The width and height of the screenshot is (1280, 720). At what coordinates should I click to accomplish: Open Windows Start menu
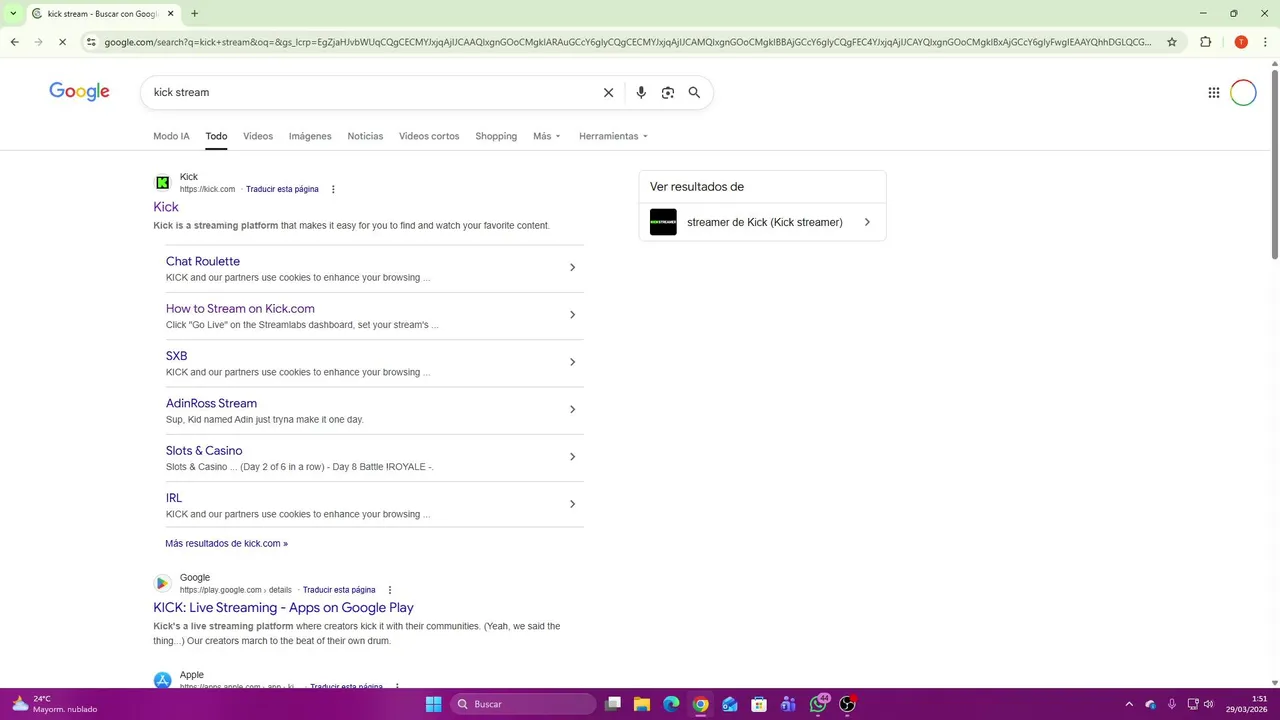click(x=433, y=704)
